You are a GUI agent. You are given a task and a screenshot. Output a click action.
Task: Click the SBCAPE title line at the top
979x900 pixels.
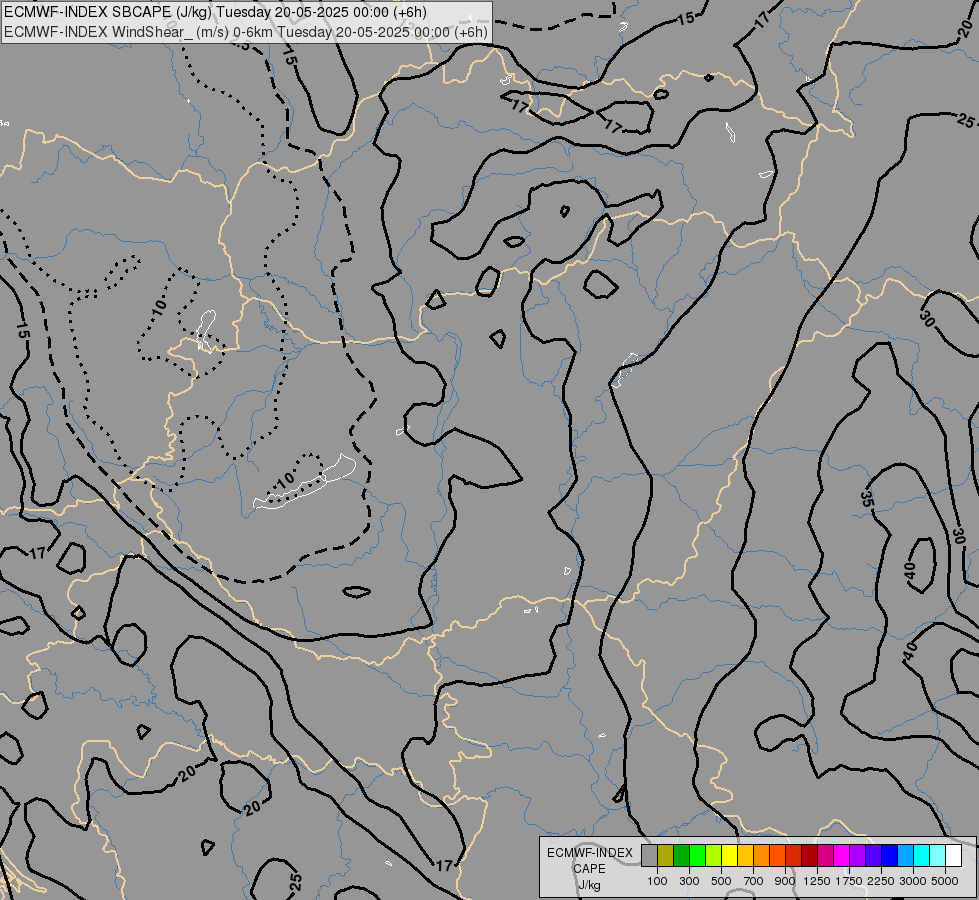click(x=215, y=12)
